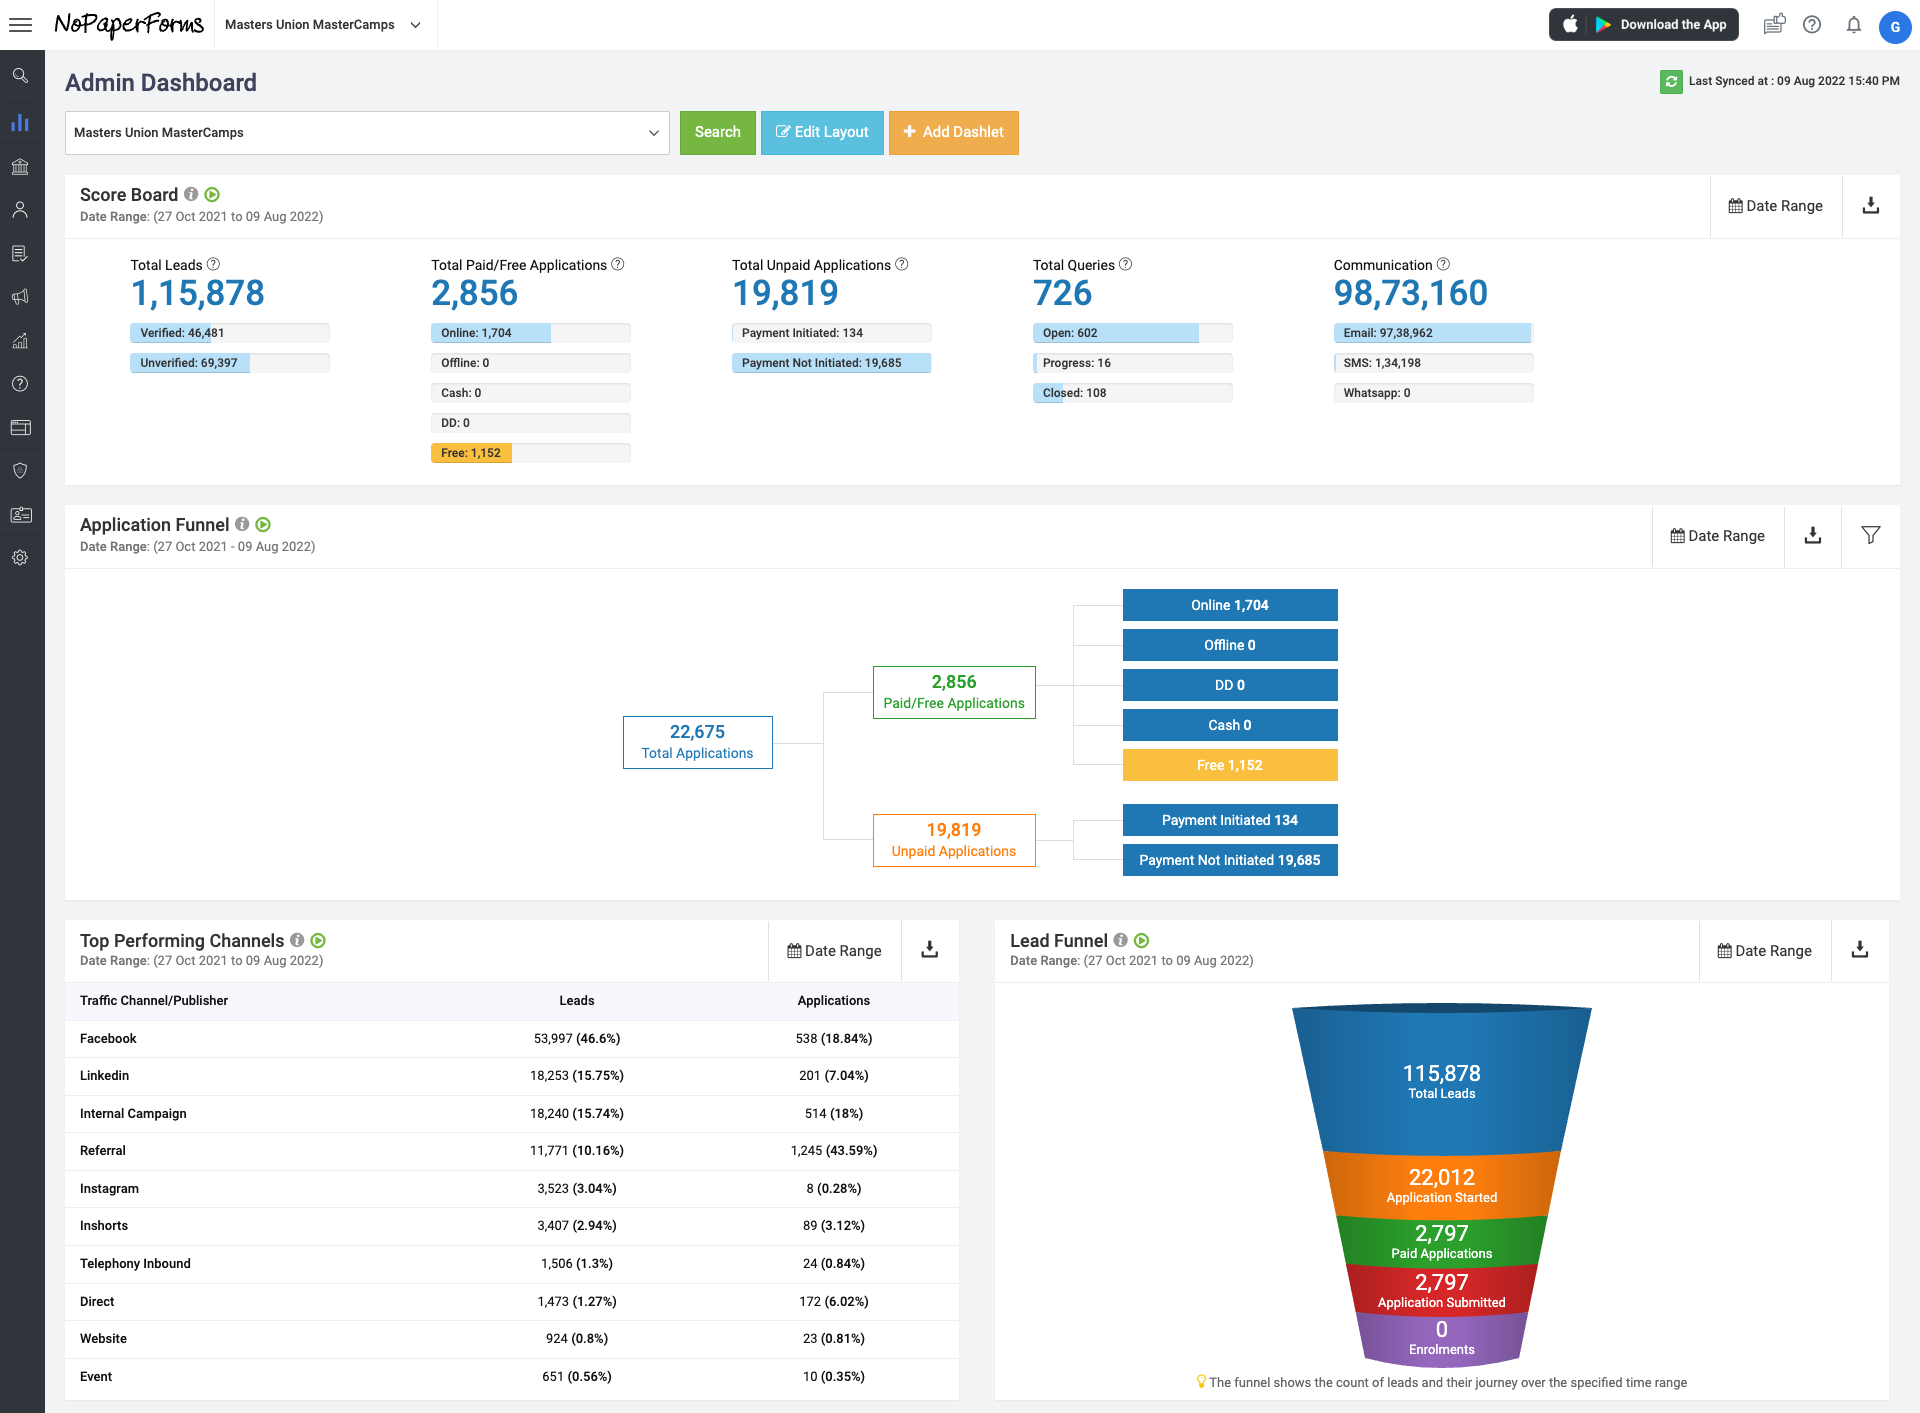Screen dimensions: 1920x1413
Task: Open the hamburger menu icon
Action: [x=20, y=25]
